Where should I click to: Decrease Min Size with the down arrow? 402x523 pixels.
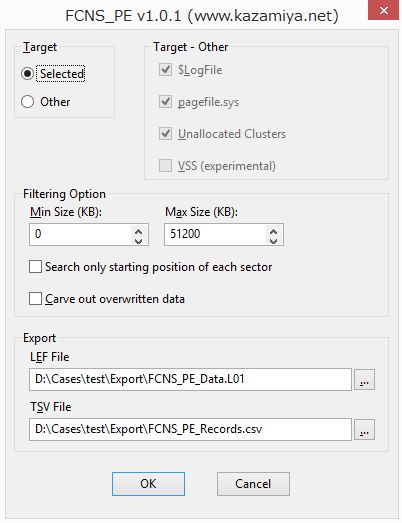point(138,239)
